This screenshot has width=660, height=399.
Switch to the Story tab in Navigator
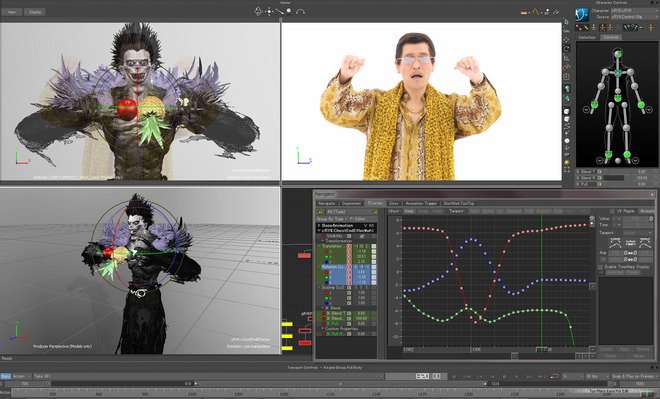pos(394,203)
